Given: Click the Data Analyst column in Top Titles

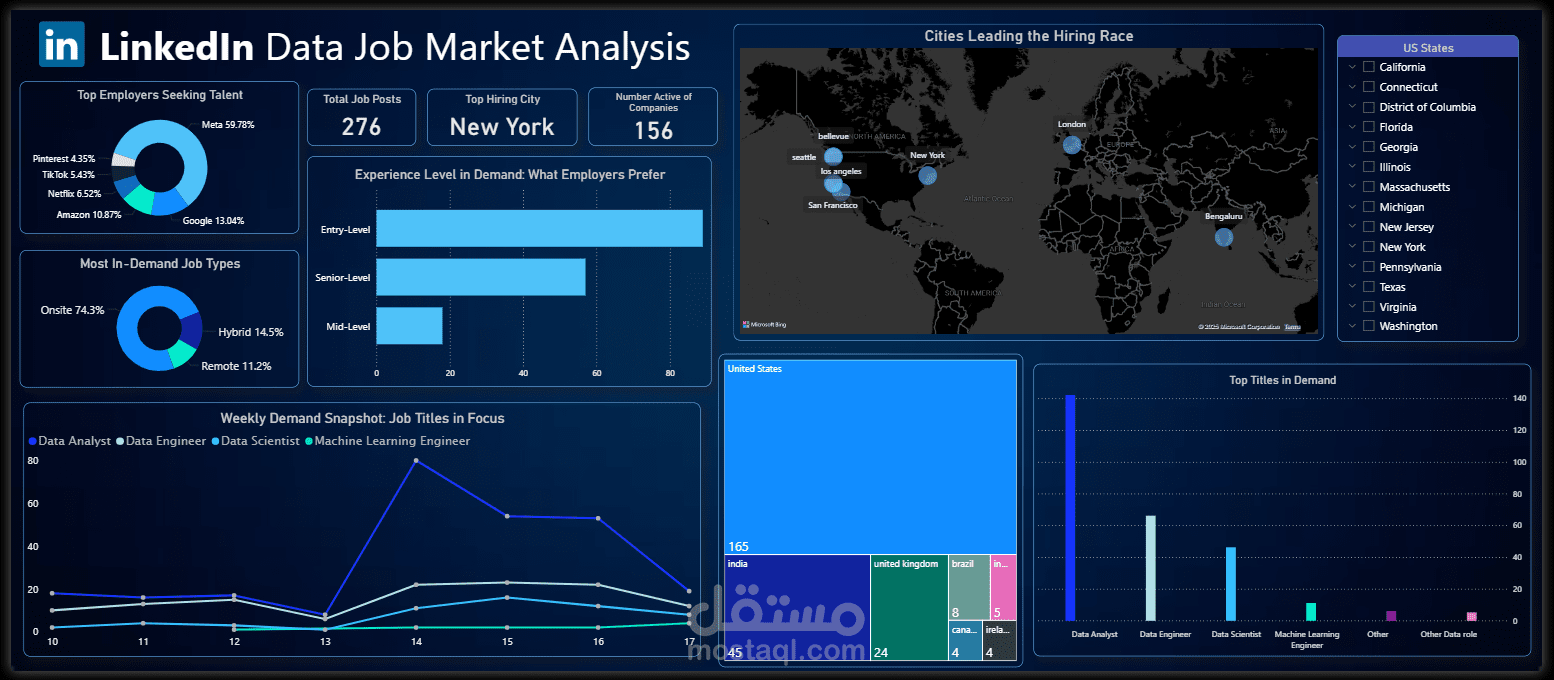Looking at the screenshot, I should click(x=1071, y=508).
